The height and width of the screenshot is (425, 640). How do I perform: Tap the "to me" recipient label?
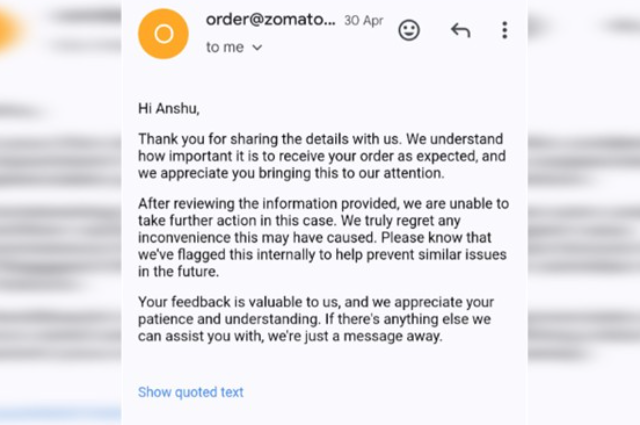pos(224,47)
